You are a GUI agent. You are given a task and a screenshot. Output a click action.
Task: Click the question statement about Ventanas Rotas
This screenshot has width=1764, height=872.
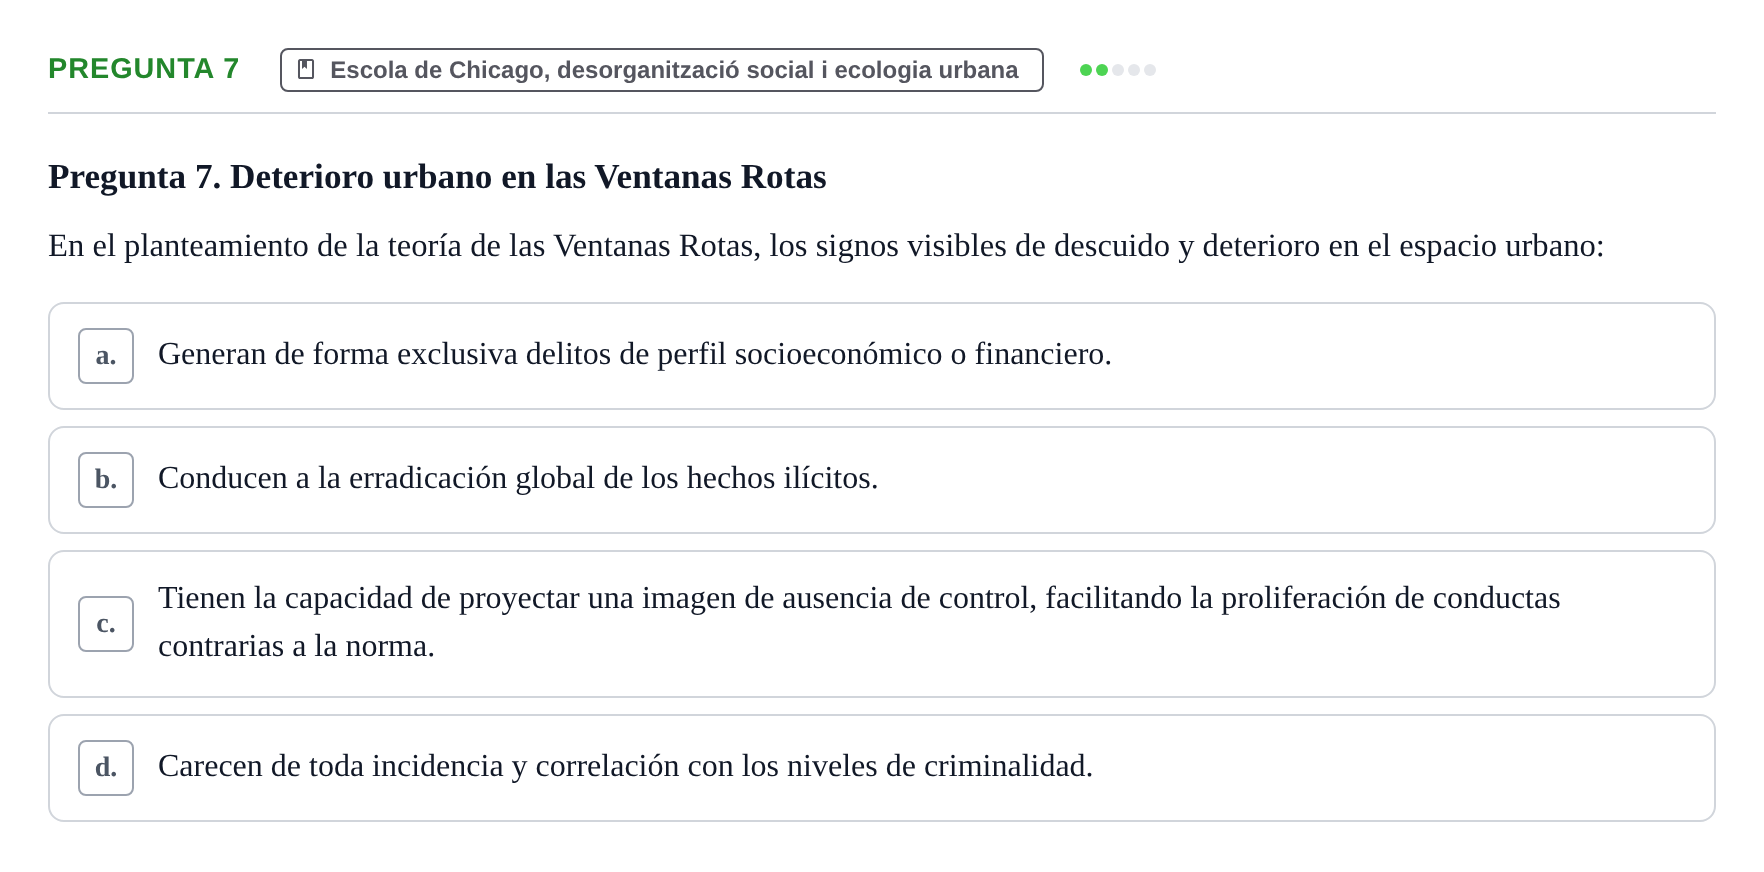tap(826, 246)
